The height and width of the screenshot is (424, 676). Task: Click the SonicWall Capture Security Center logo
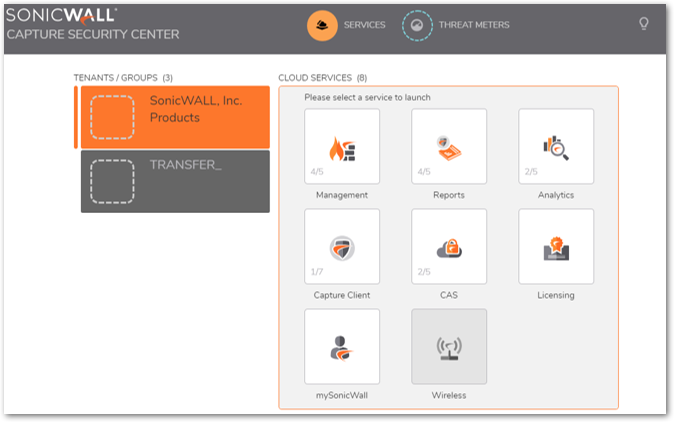[92, 25]
